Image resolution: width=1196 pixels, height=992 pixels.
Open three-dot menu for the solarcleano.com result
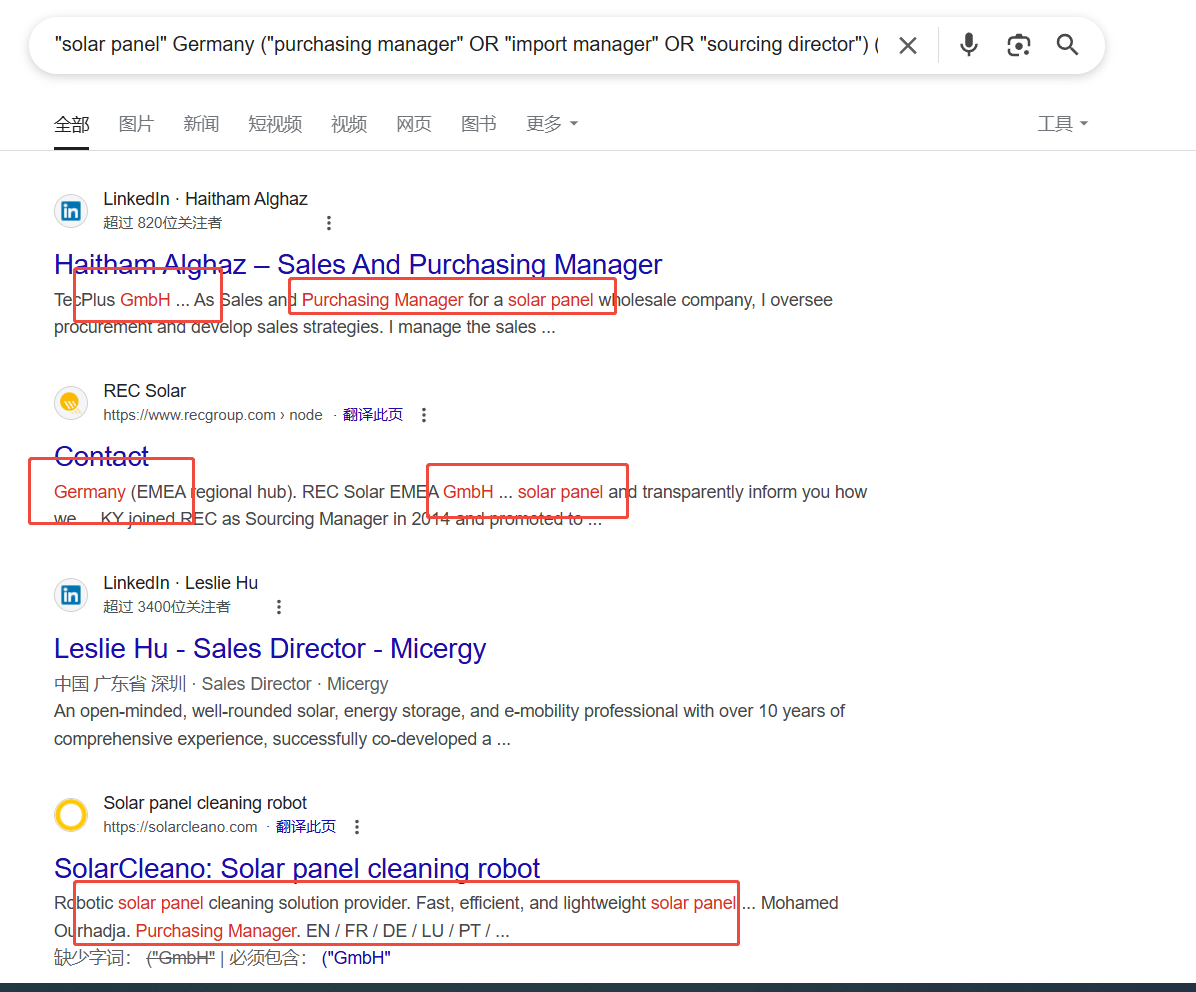(x=357, y=827)
